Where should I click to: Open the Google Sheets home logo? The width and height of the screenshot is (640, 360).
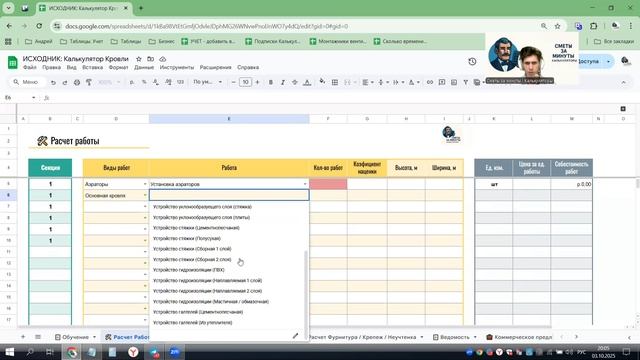[x=13, y=62]
